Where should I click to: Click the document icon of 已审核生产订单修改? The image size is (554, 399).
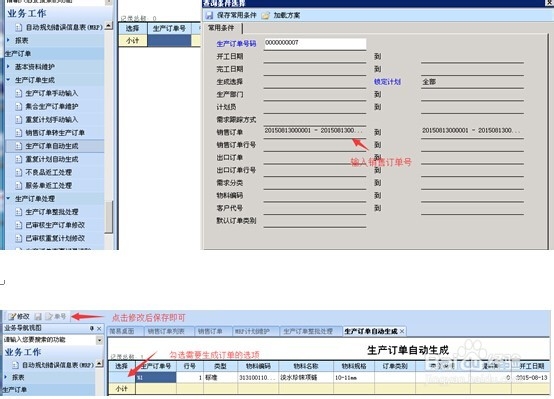point(19,225)
